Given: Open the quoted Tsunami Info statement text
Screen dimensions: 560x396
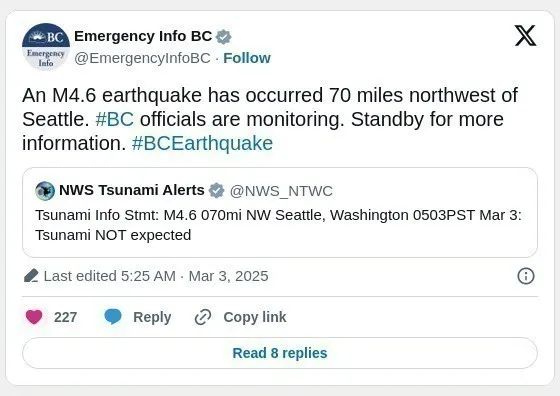Looking at the screenshot, I should [278, 225].
